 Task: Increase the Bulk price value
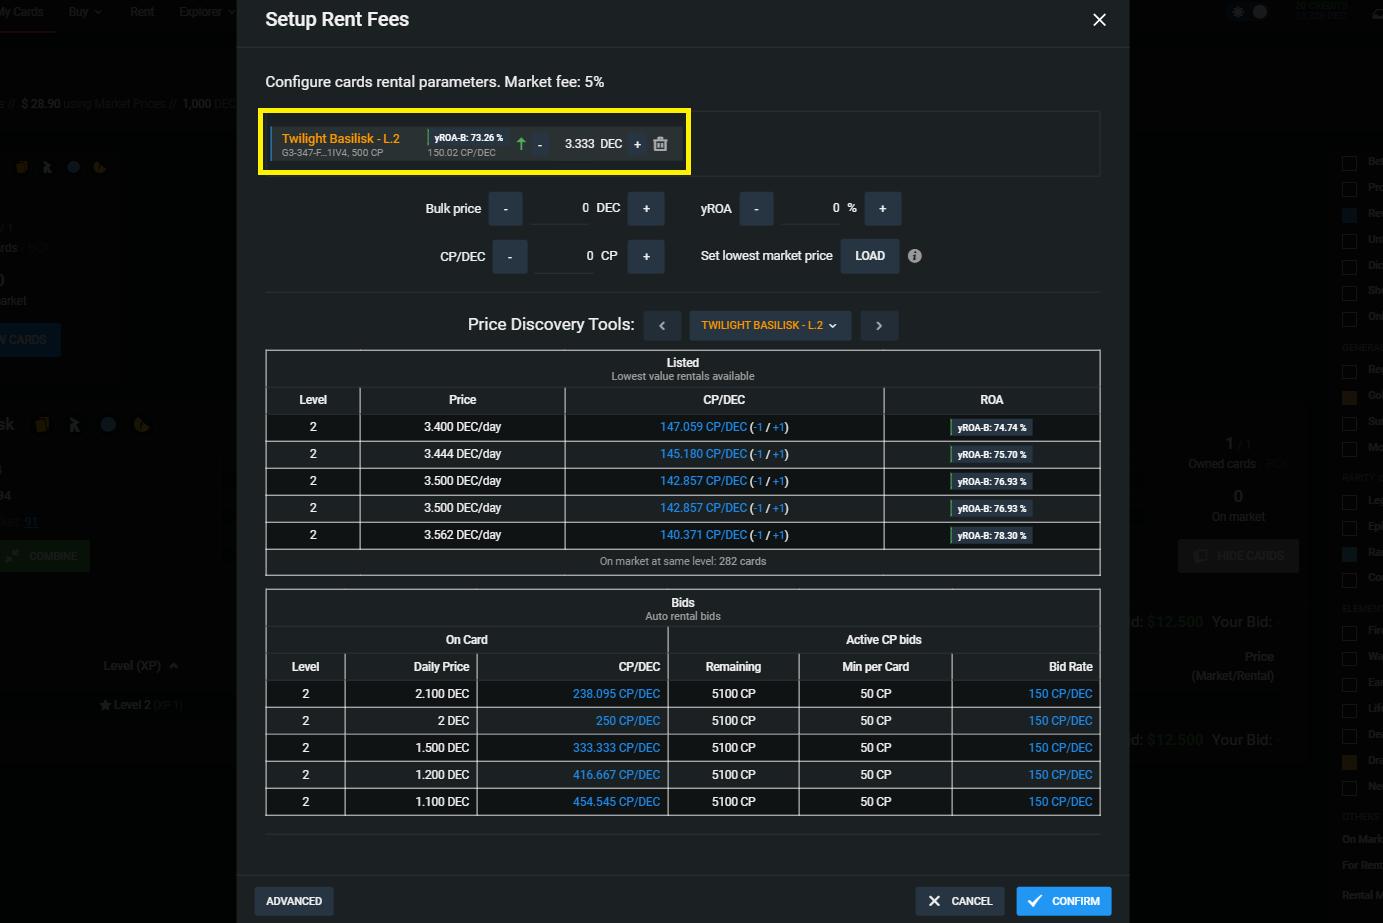(x=646, y=209)
